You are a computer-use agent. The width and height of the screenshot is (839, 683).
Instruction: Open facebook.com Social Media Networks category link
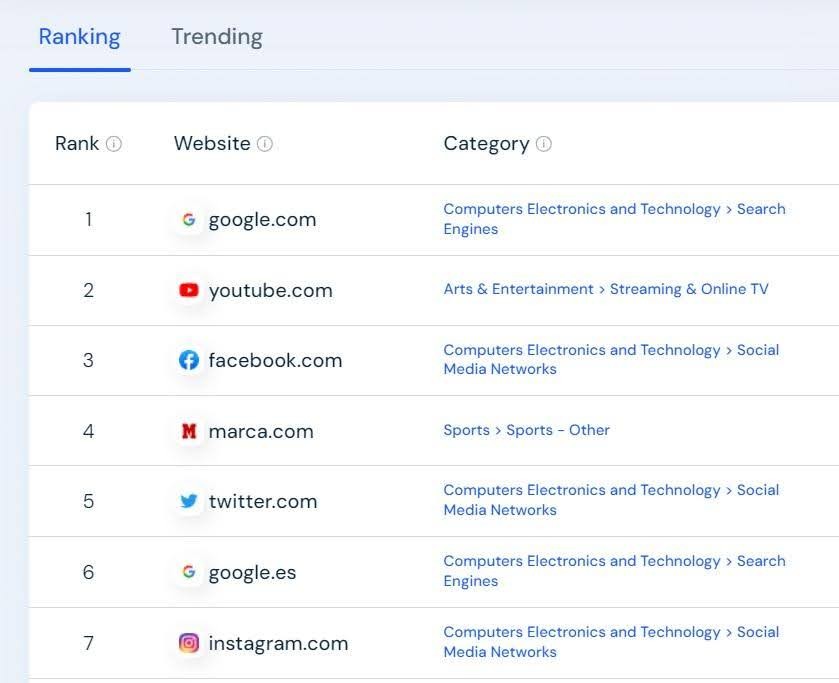click(611, 360)
